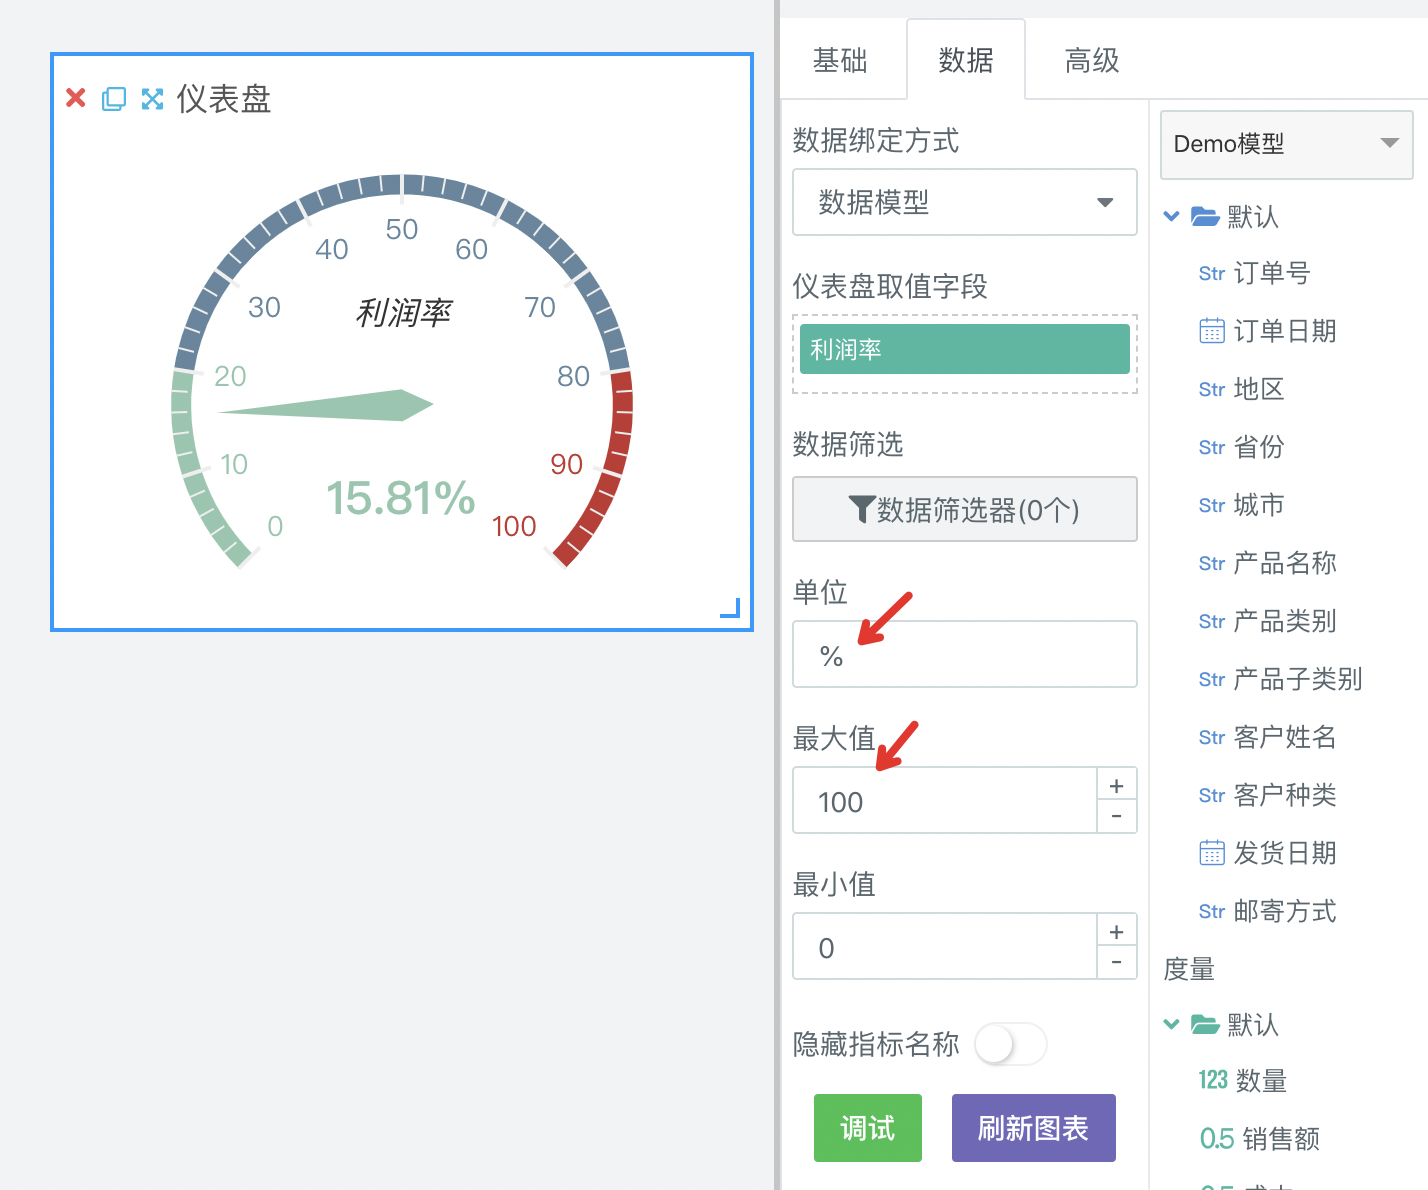
Task: Click the Str type icon beside 地区
Action: click(1212, 390)
